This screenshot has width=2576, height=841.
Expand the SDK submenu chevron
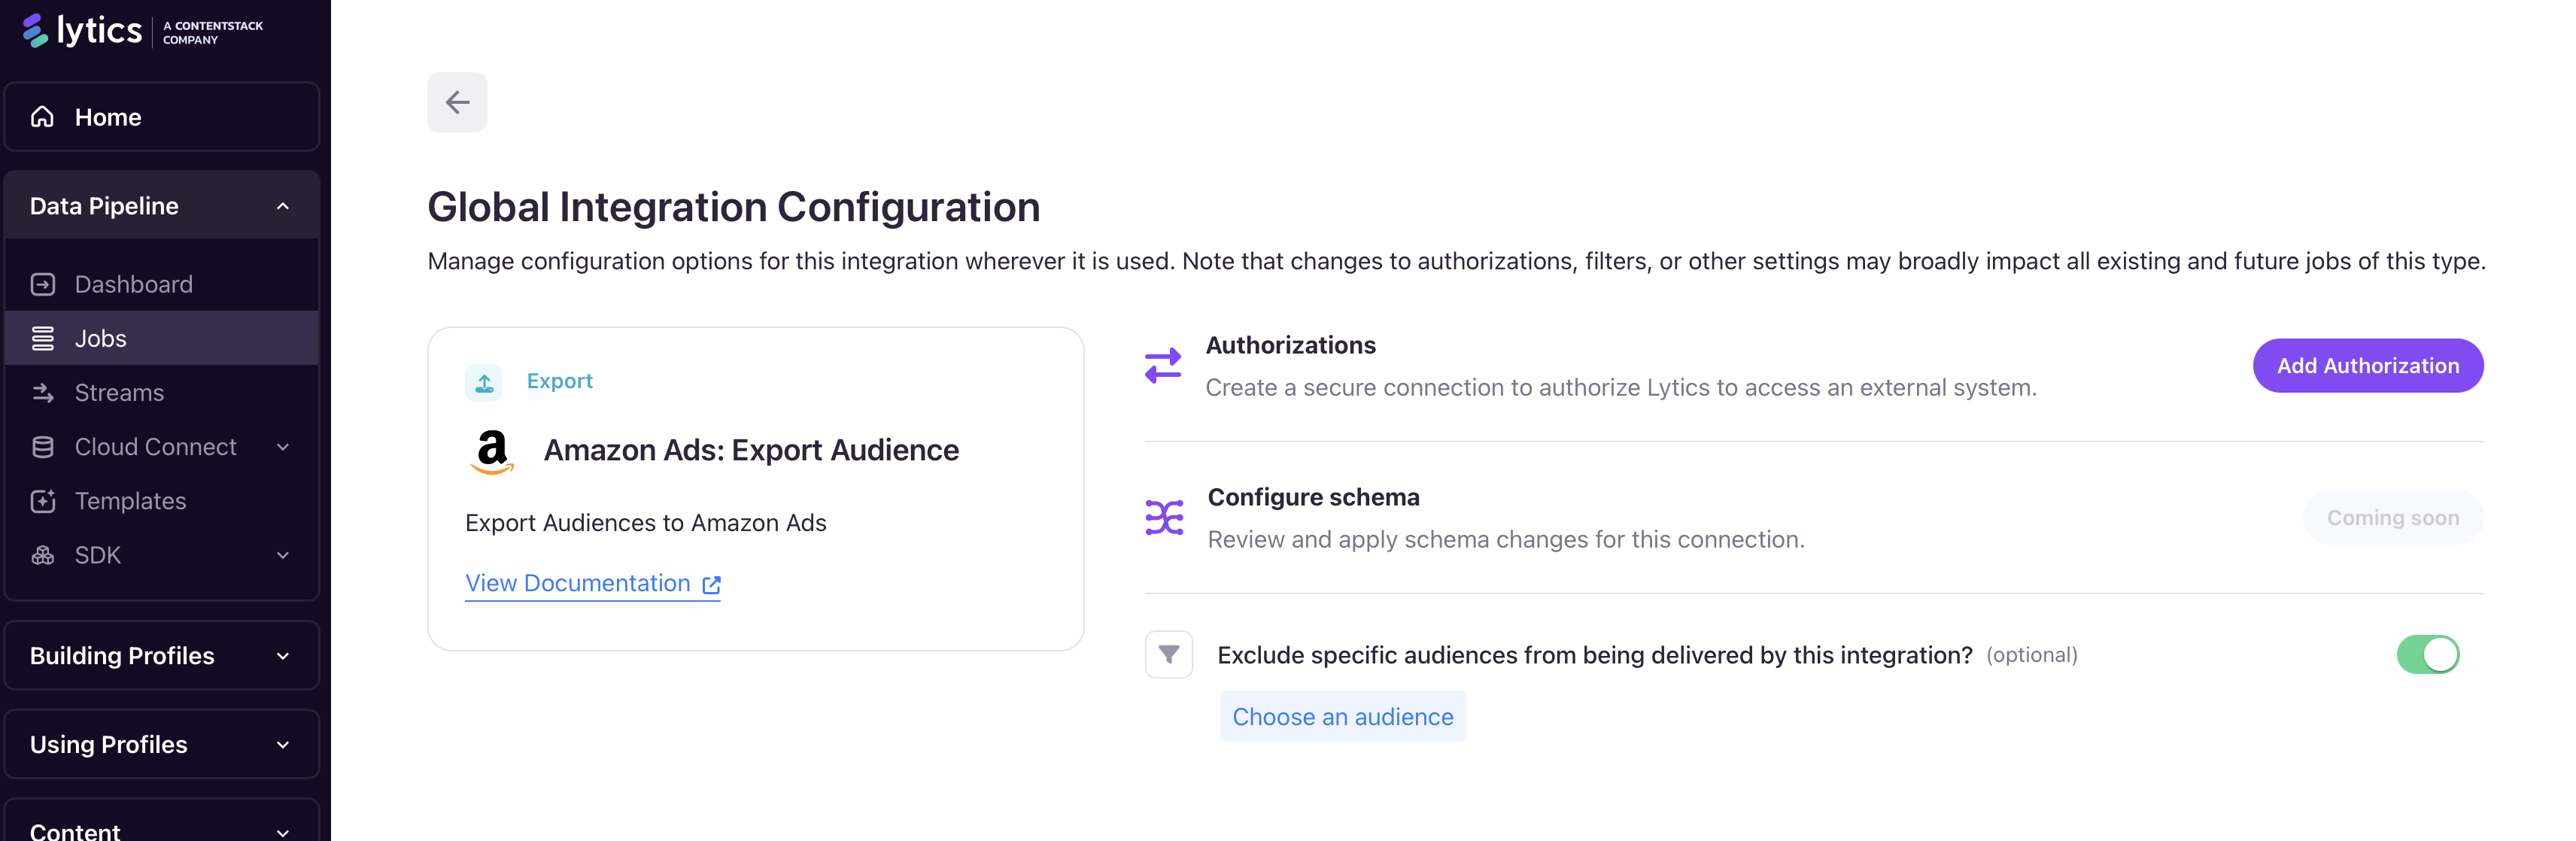[283, 555]
